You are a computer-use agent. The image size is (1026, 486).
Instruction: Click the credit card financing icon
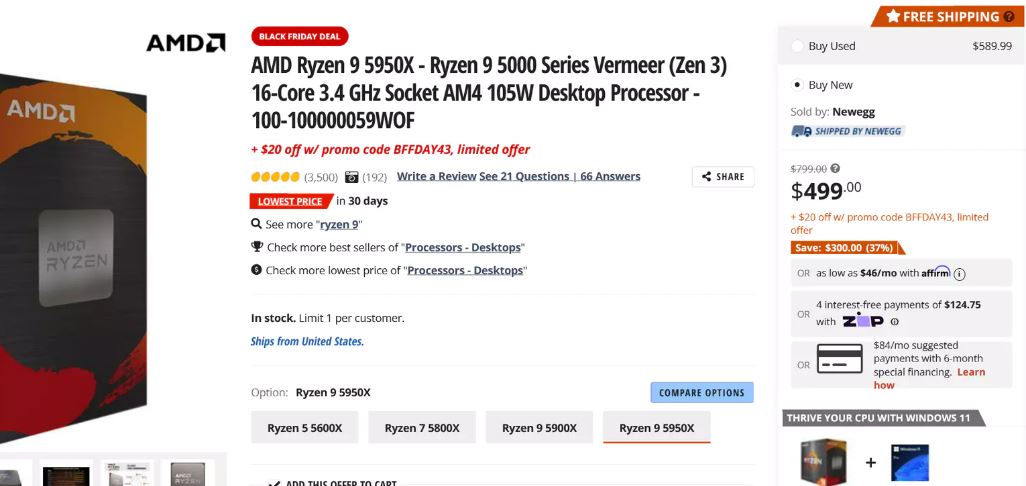point(840,358)
